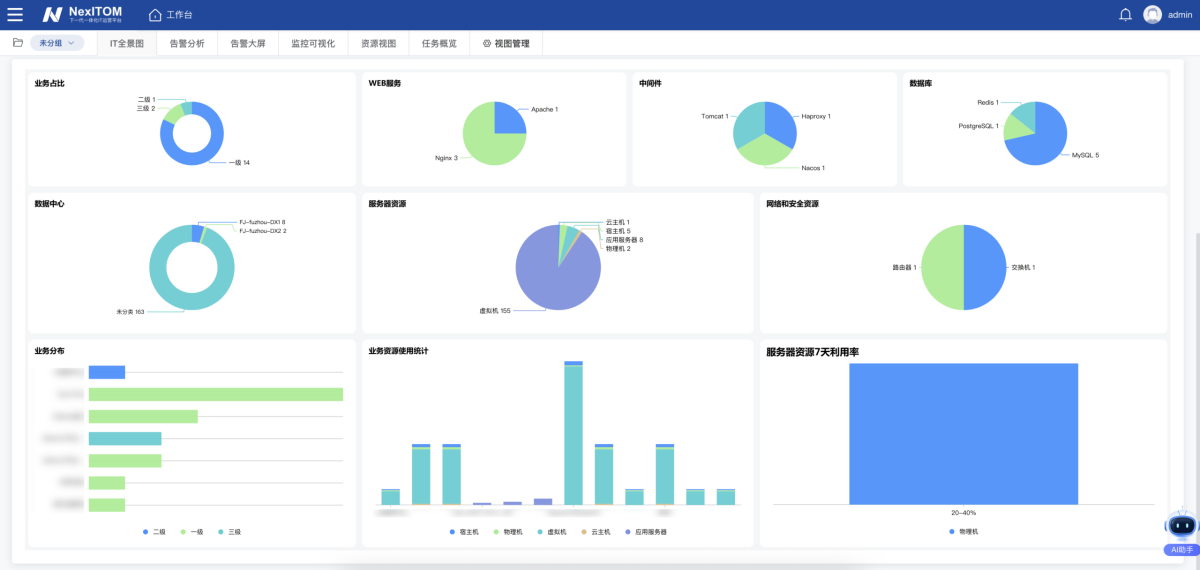The height and width of the screenshot is (570, 1200).
Task: Toggle 一级 legend in 业务分布
Action: coord(191,532)
